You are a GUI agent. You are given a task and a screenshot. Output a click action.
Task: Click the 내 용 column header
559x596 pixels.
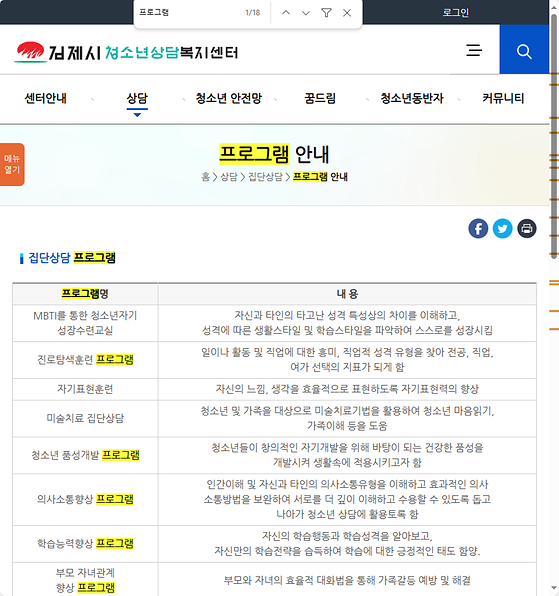tap(347, 294)
